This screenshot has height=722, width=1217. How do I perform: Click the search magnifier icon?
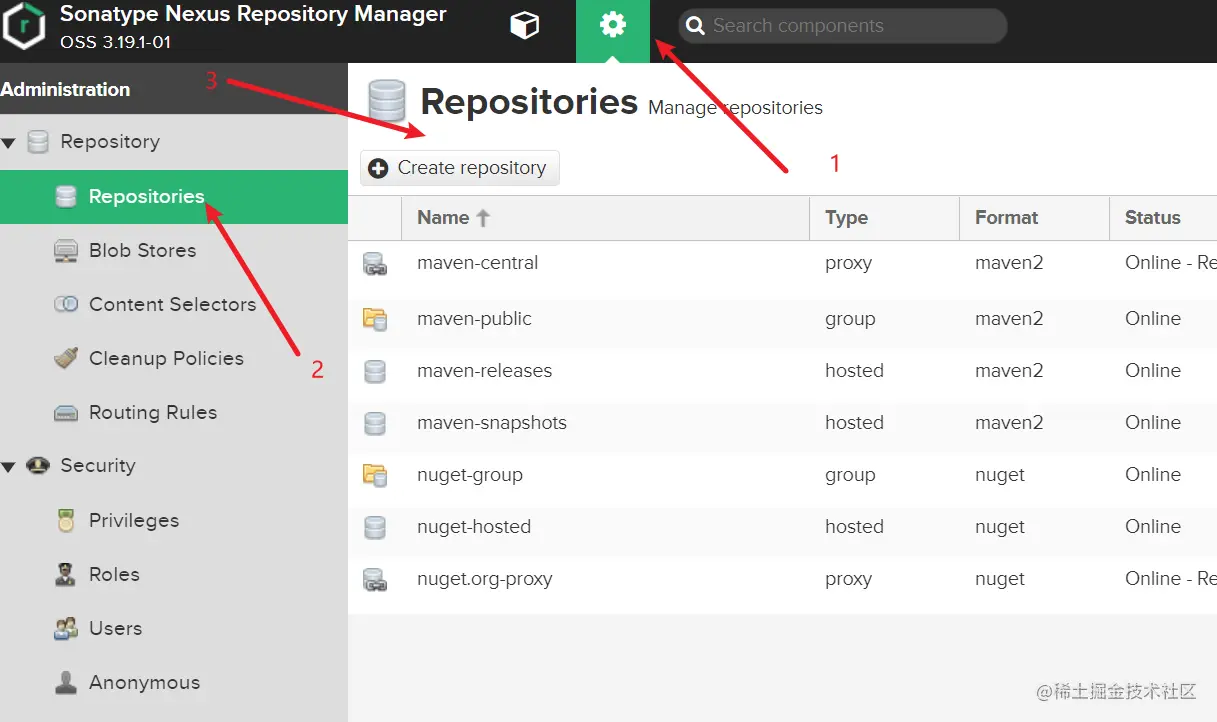(x=696, y=26)
